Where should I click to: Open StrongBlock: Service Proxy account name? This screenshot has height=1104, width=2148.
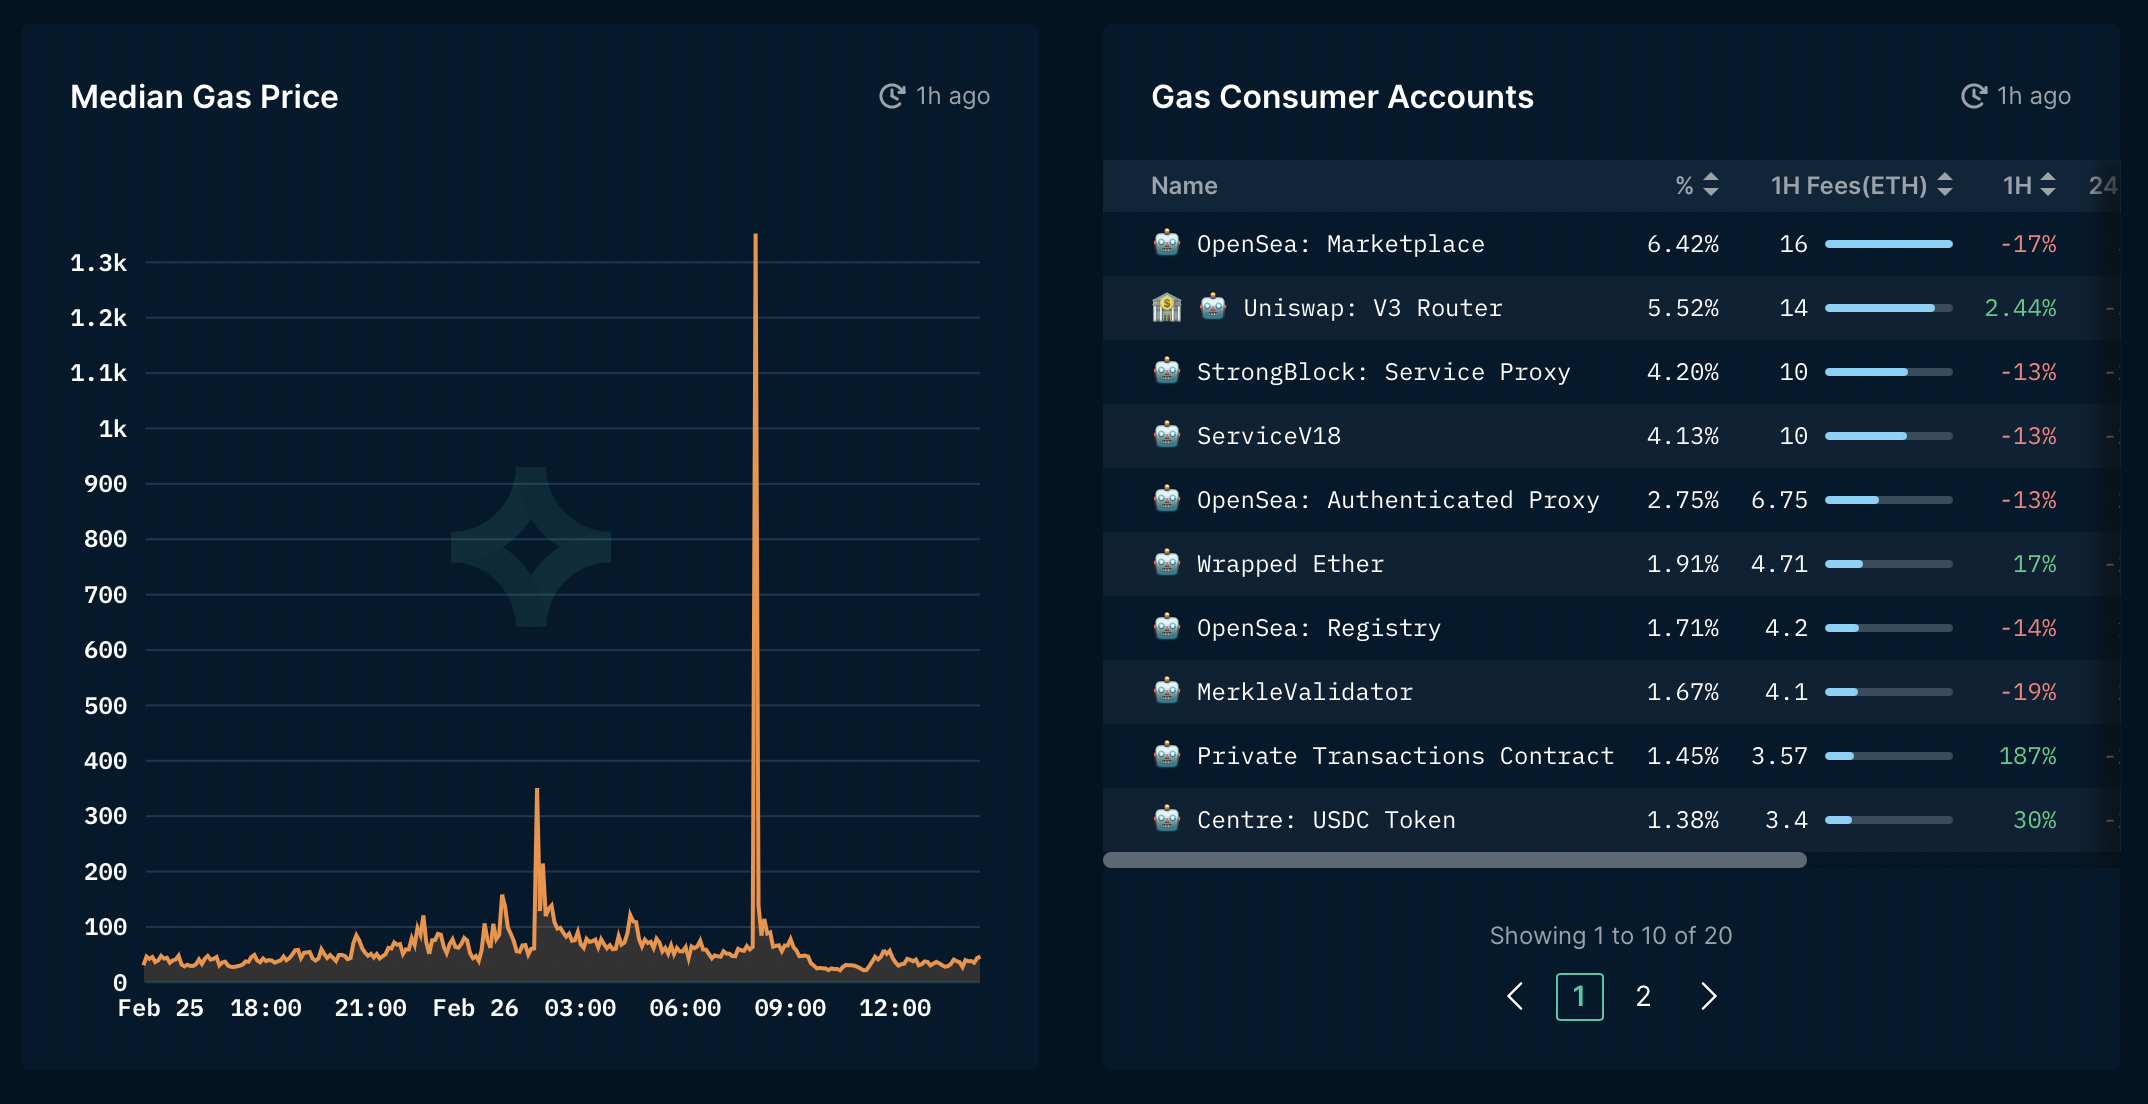click(x=1384, y=372)
